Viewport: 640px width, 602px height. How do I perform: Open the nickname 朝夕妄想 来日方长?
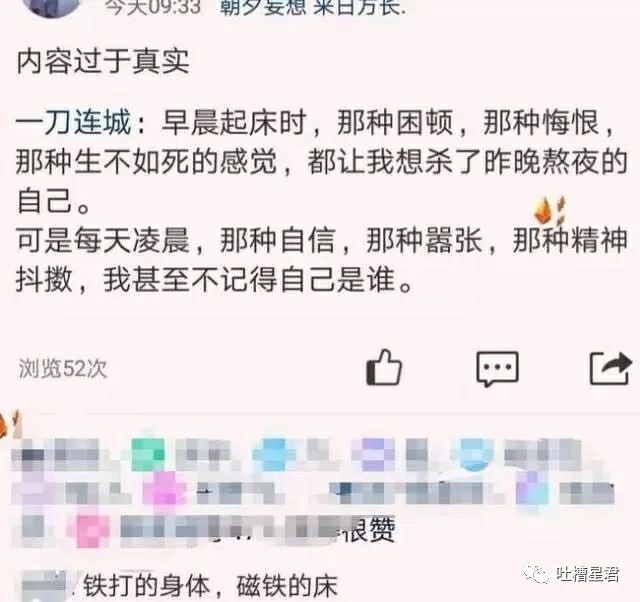click(x=312, y=7)
